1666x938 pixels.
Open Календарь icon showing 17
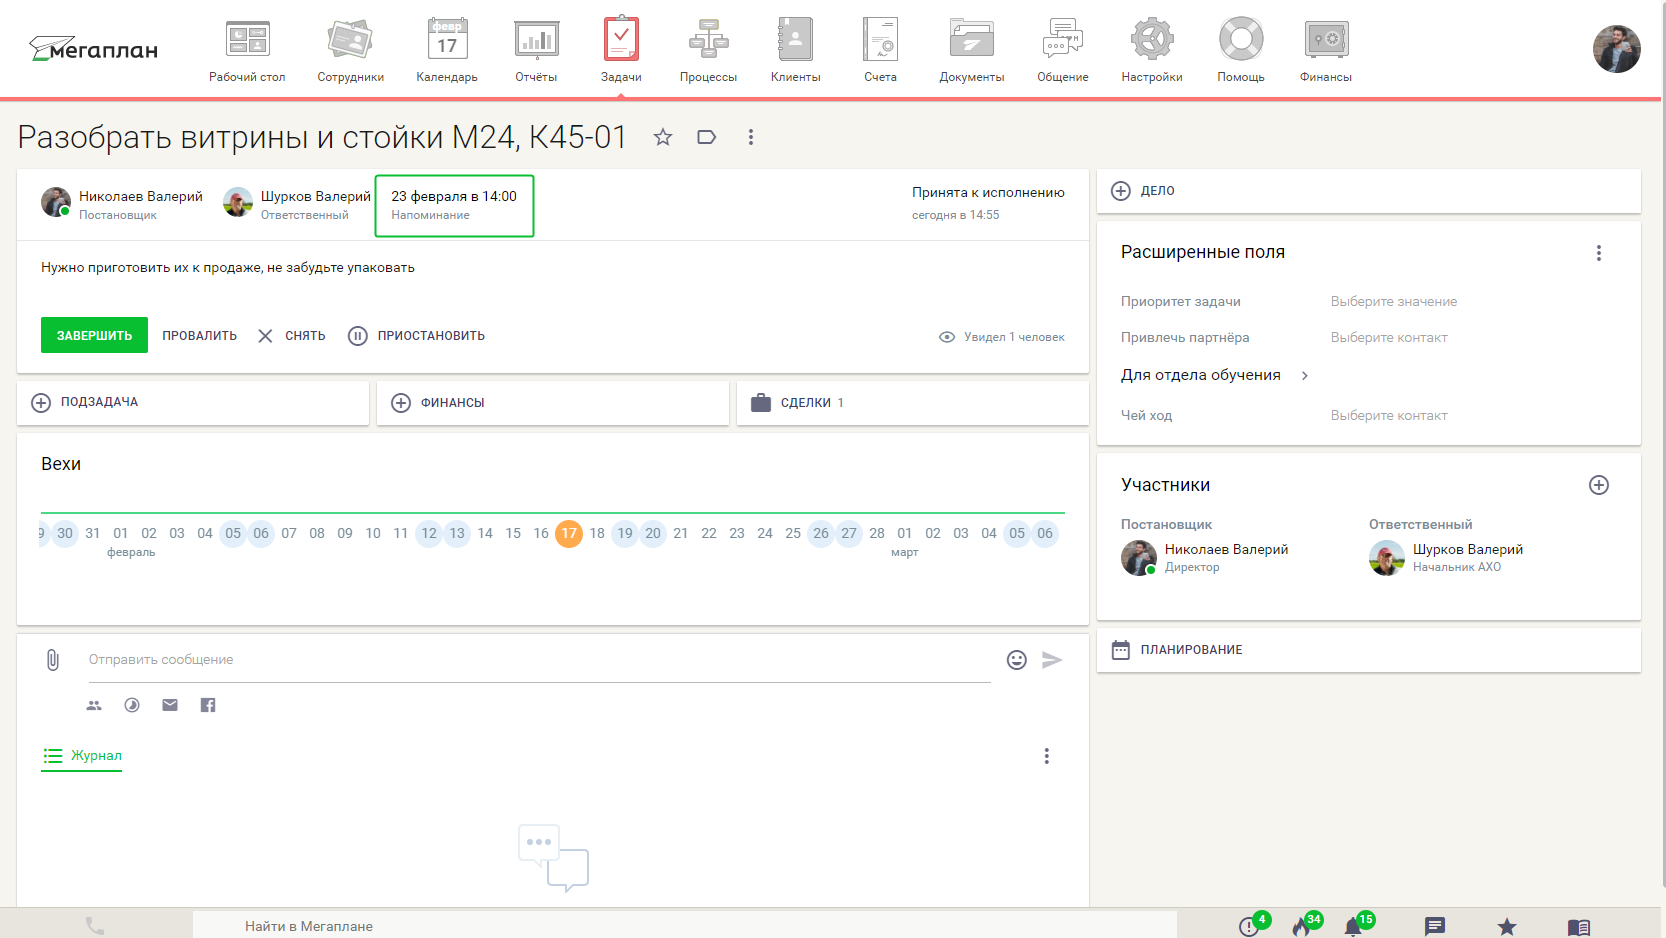pos(447,50)
